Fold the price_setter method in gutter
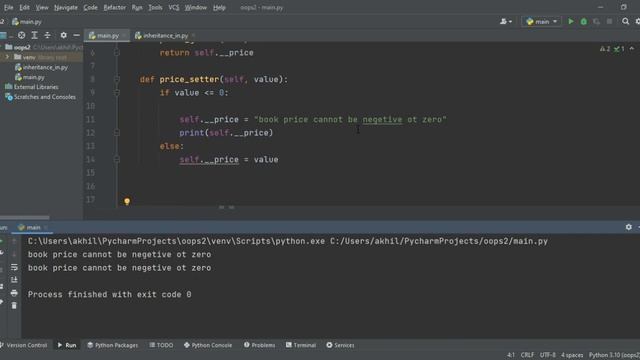The width and height of the screenshot is (640, 360). (x=117, y=79)
